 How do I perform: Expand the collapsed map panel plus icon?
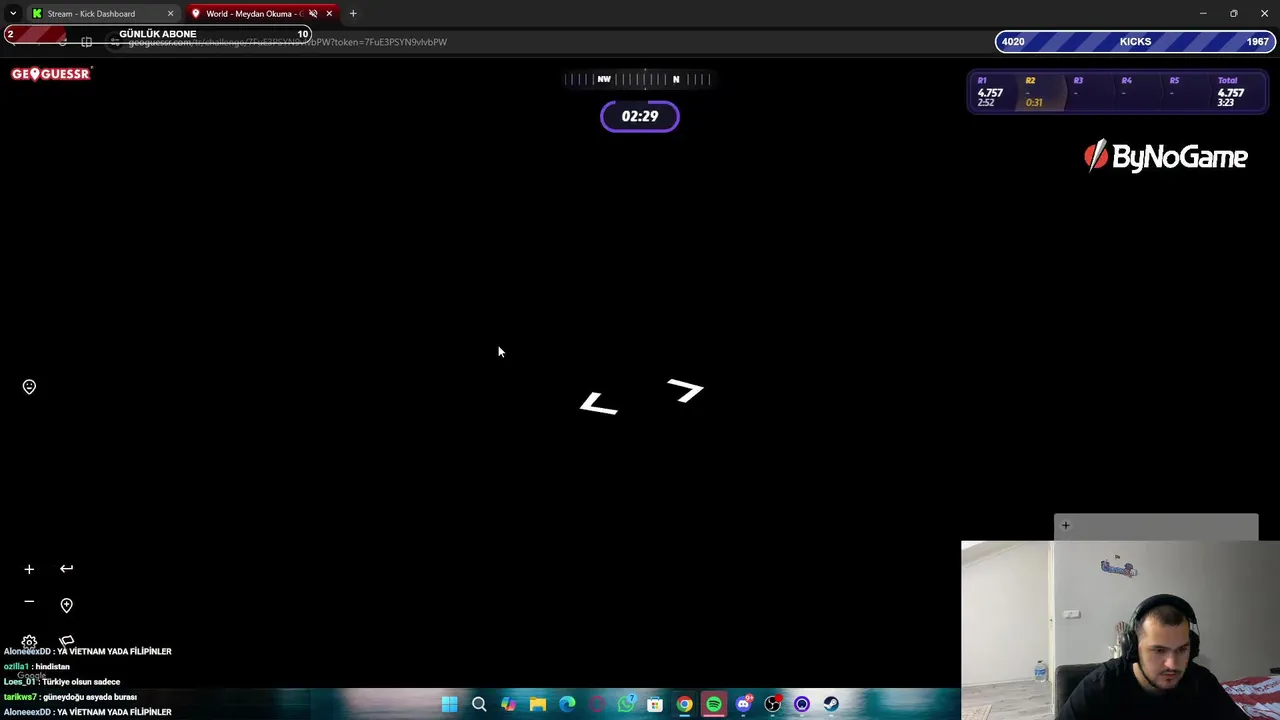pos(1065,525)
